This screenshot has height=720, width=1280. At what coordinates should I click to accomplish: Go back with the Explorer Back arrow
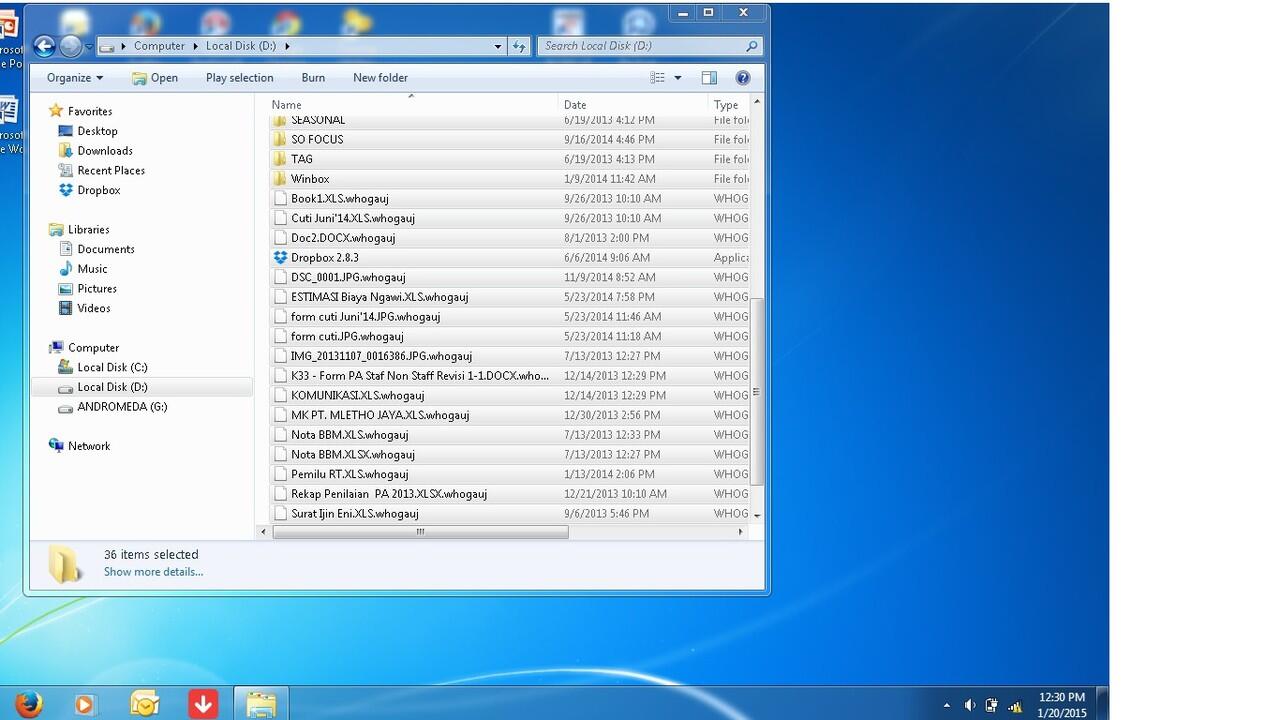(x=44, y=46)
